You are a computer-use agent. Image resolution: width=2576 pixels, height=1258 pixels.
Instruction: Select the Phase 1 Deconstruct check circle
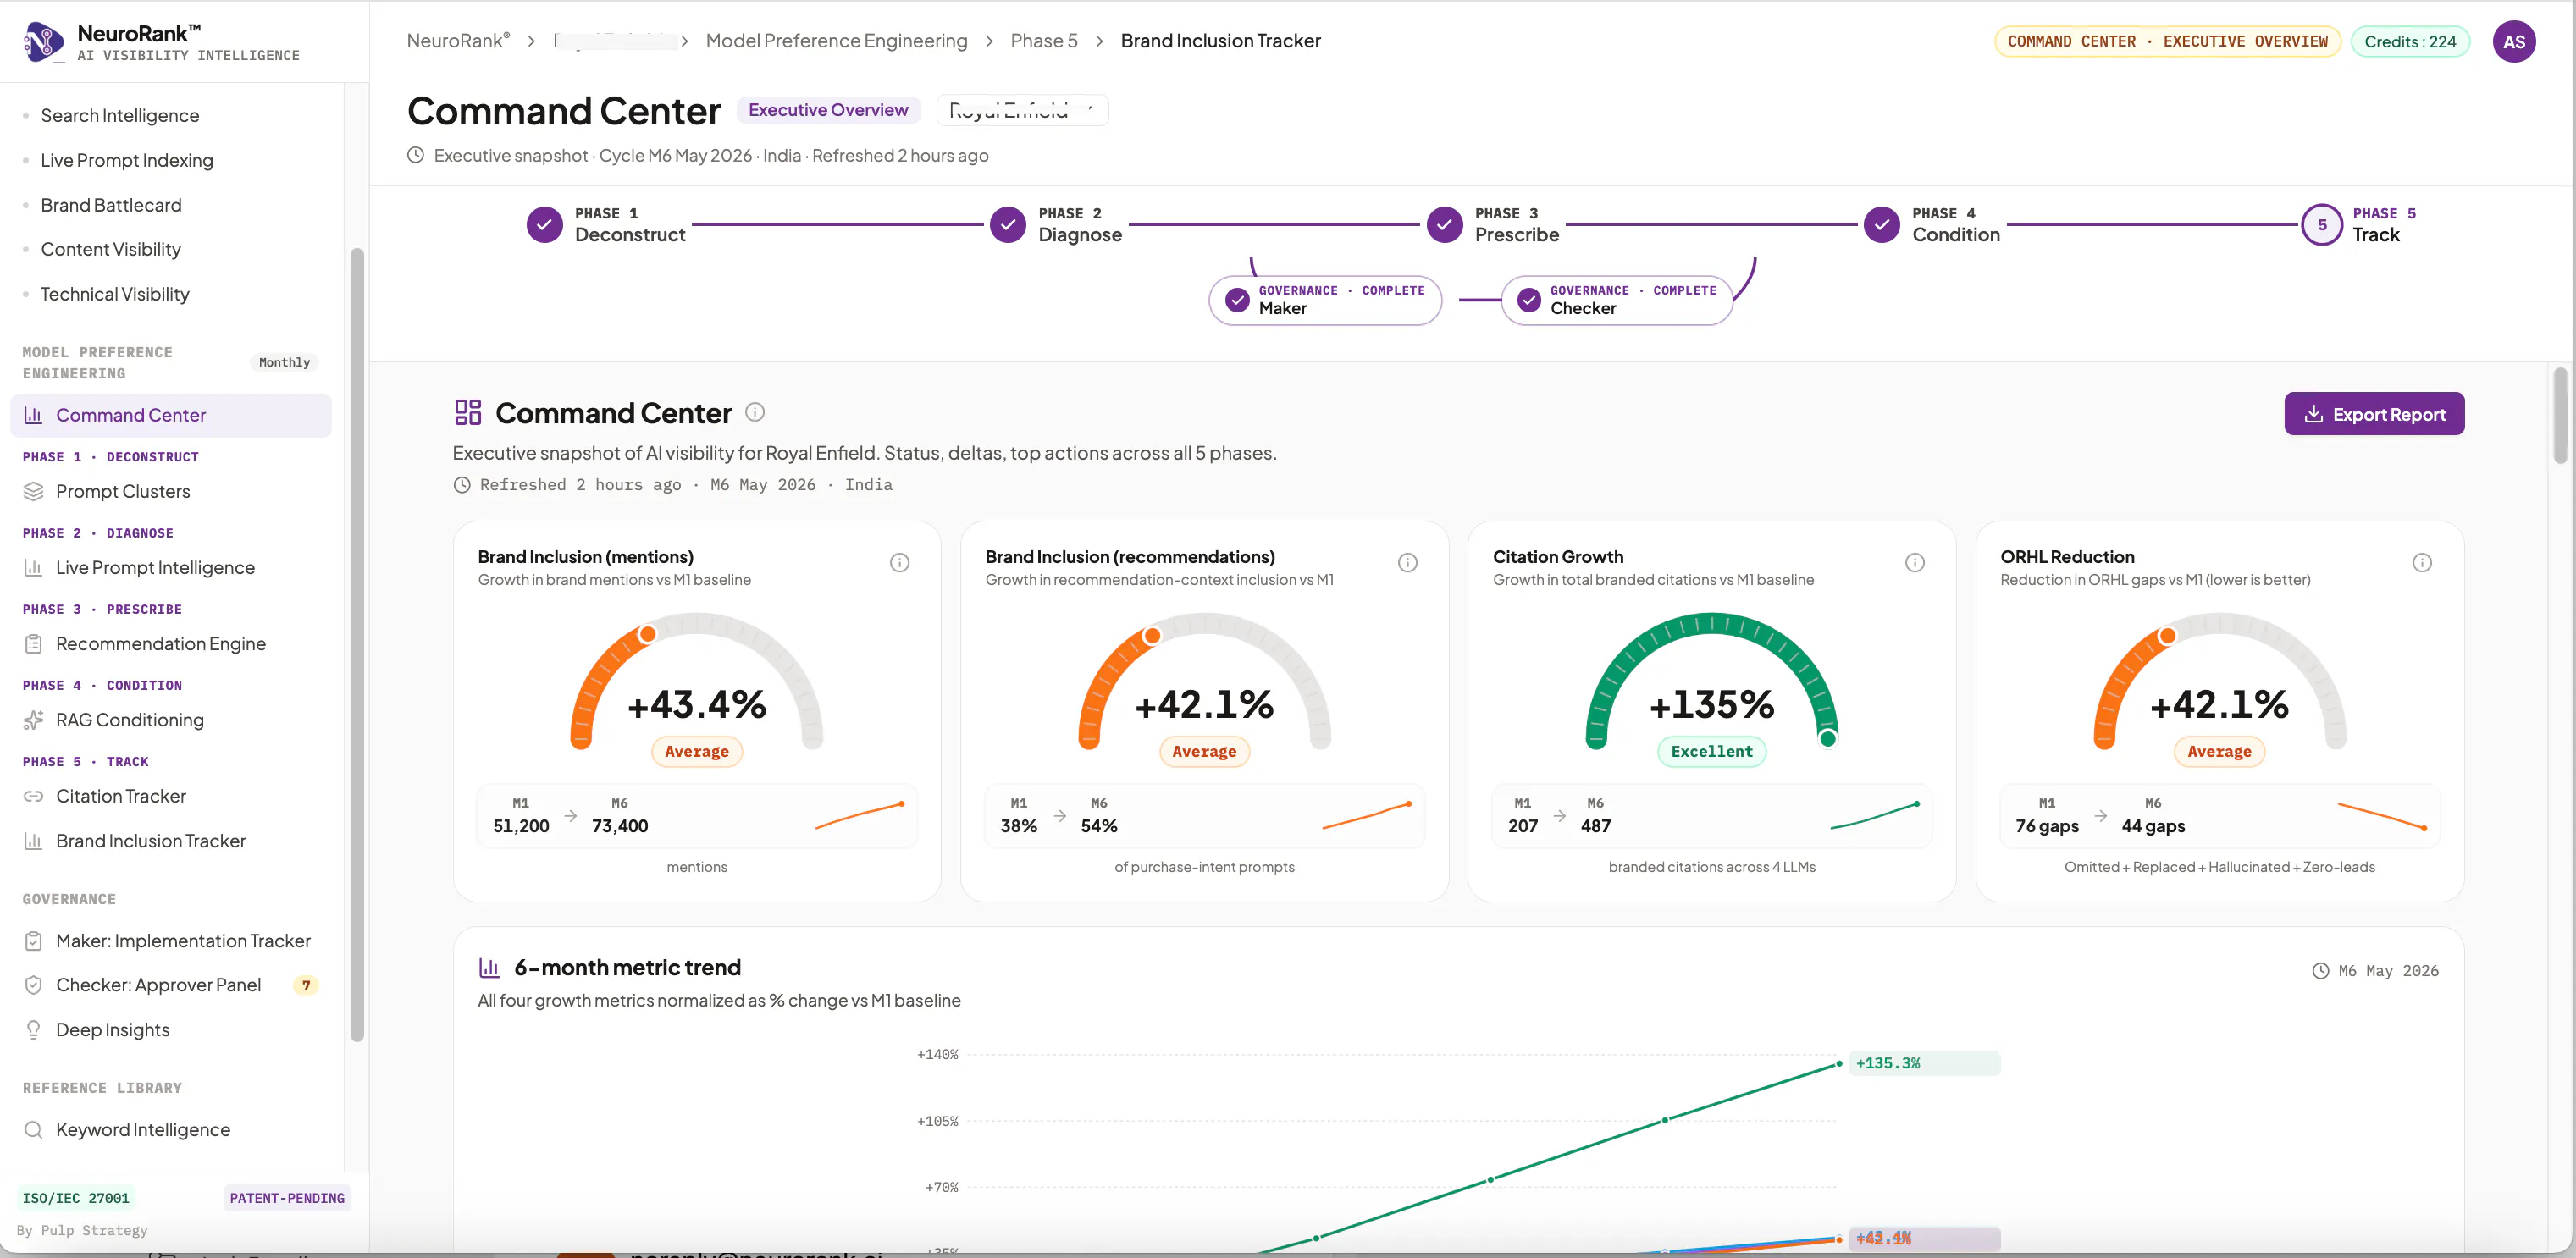545,225
